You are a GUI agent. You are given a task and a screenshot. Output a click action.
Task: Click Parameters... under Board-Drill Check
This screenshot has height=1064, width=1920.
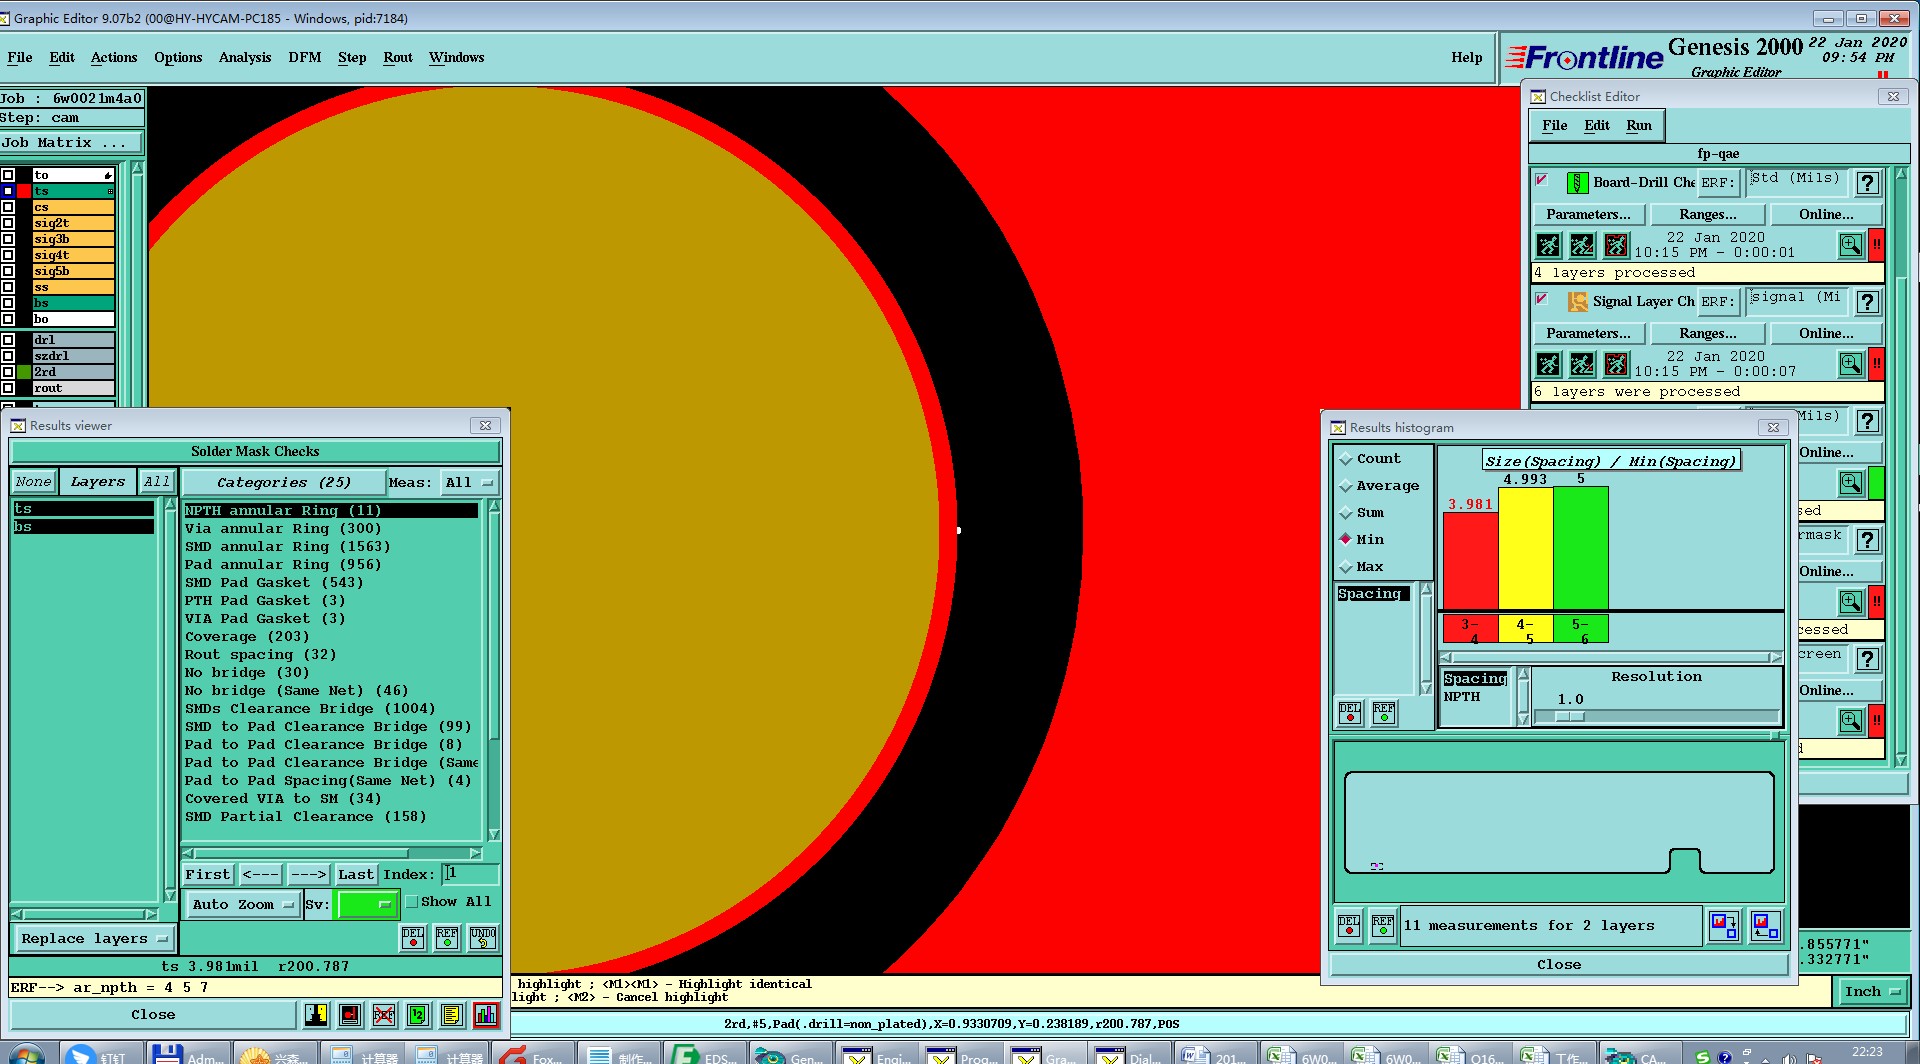[1588, 215]
